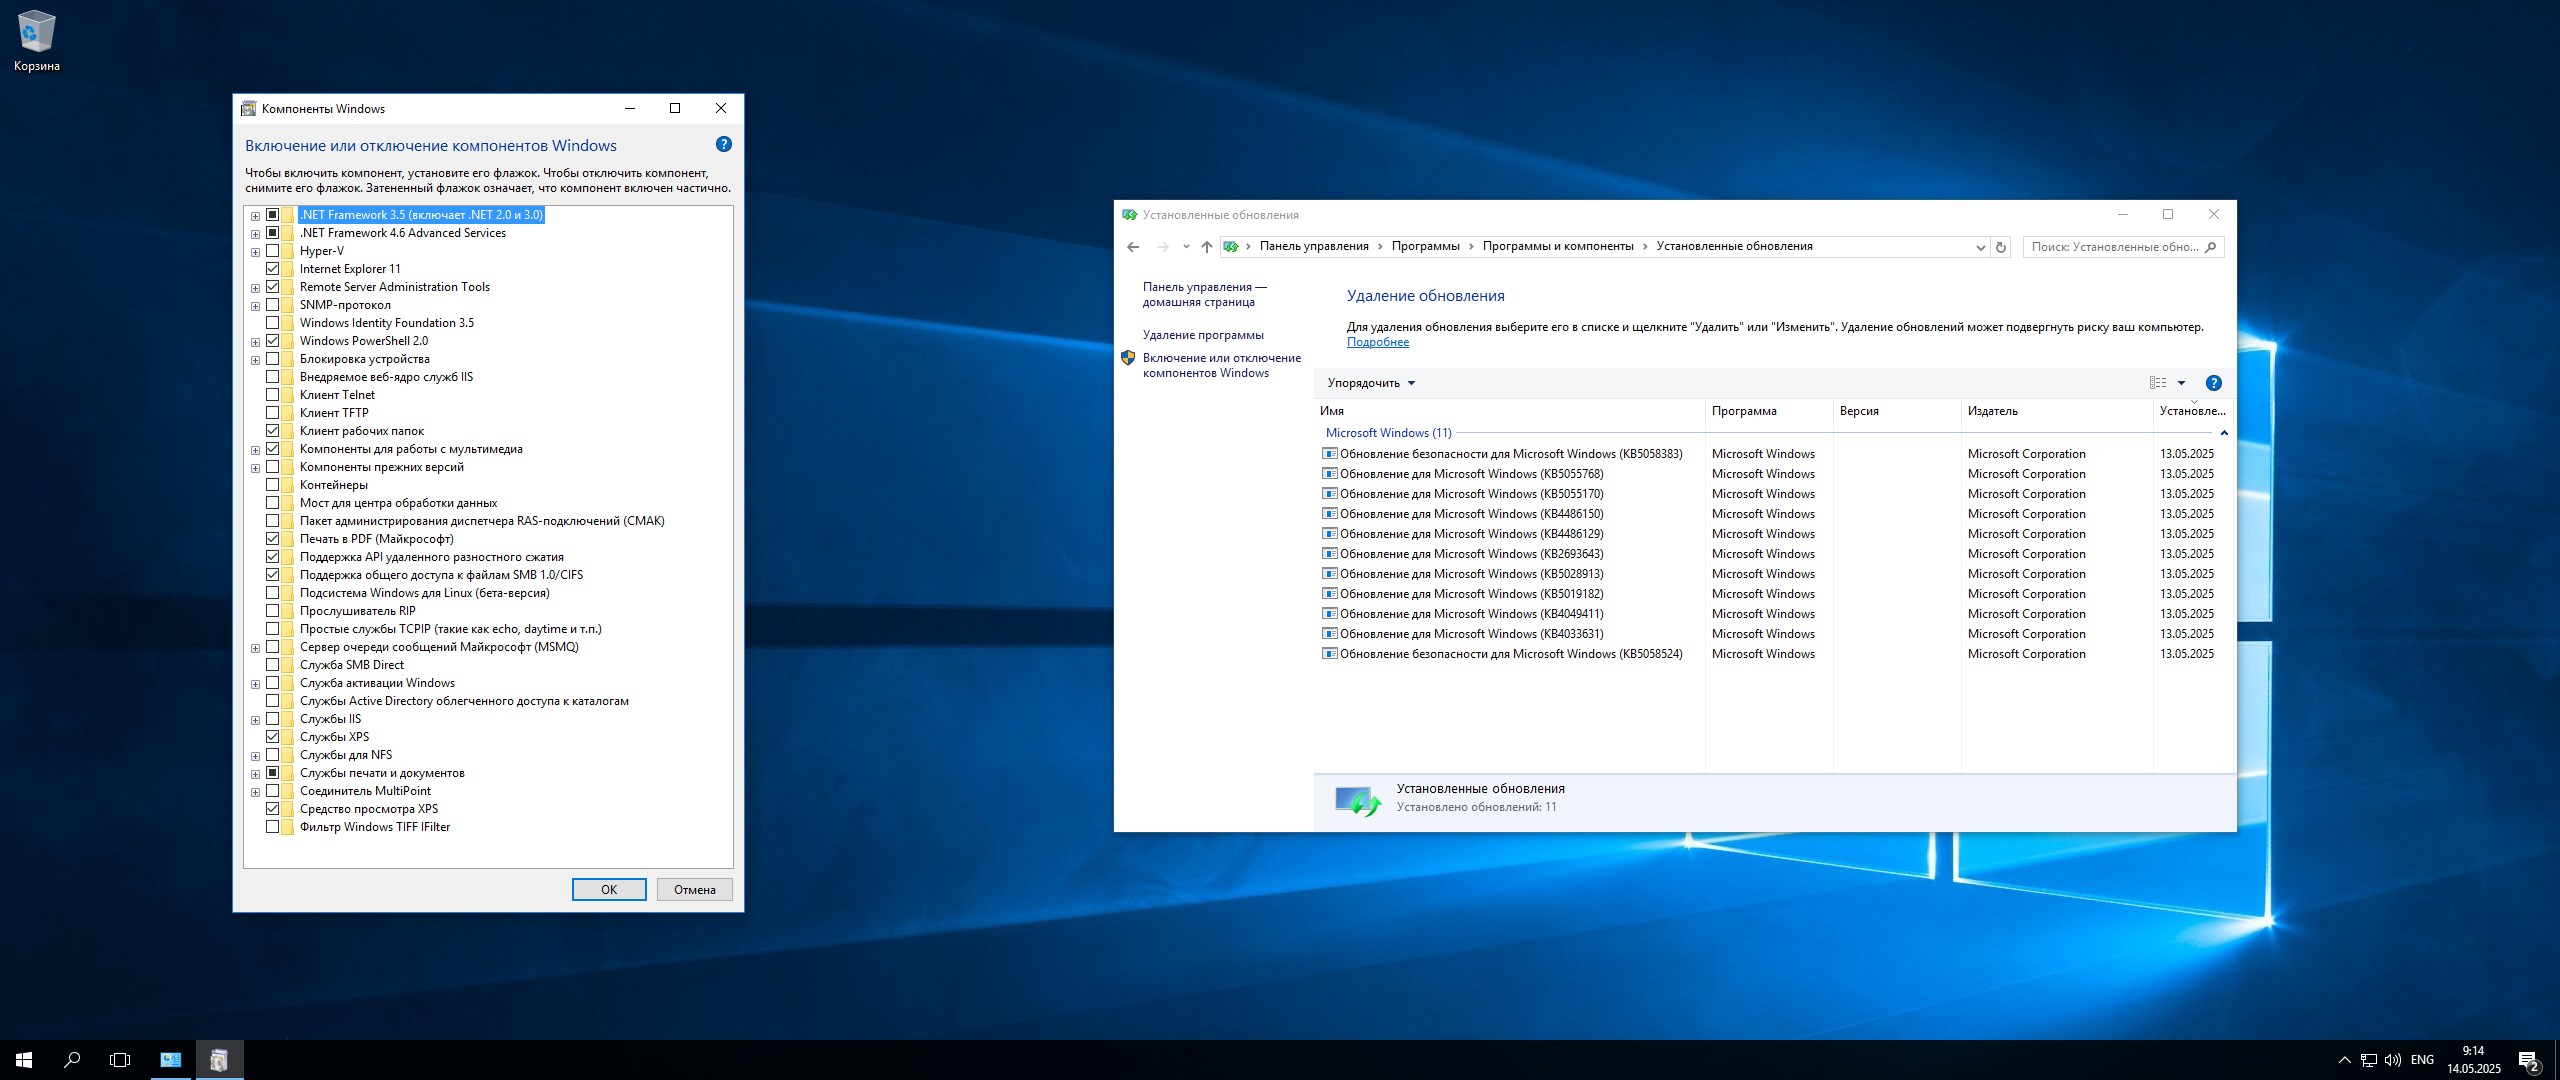Click the Панель управления breadcrumb
This screenshot has width=2560, height=1080.
coord(1314,246)
